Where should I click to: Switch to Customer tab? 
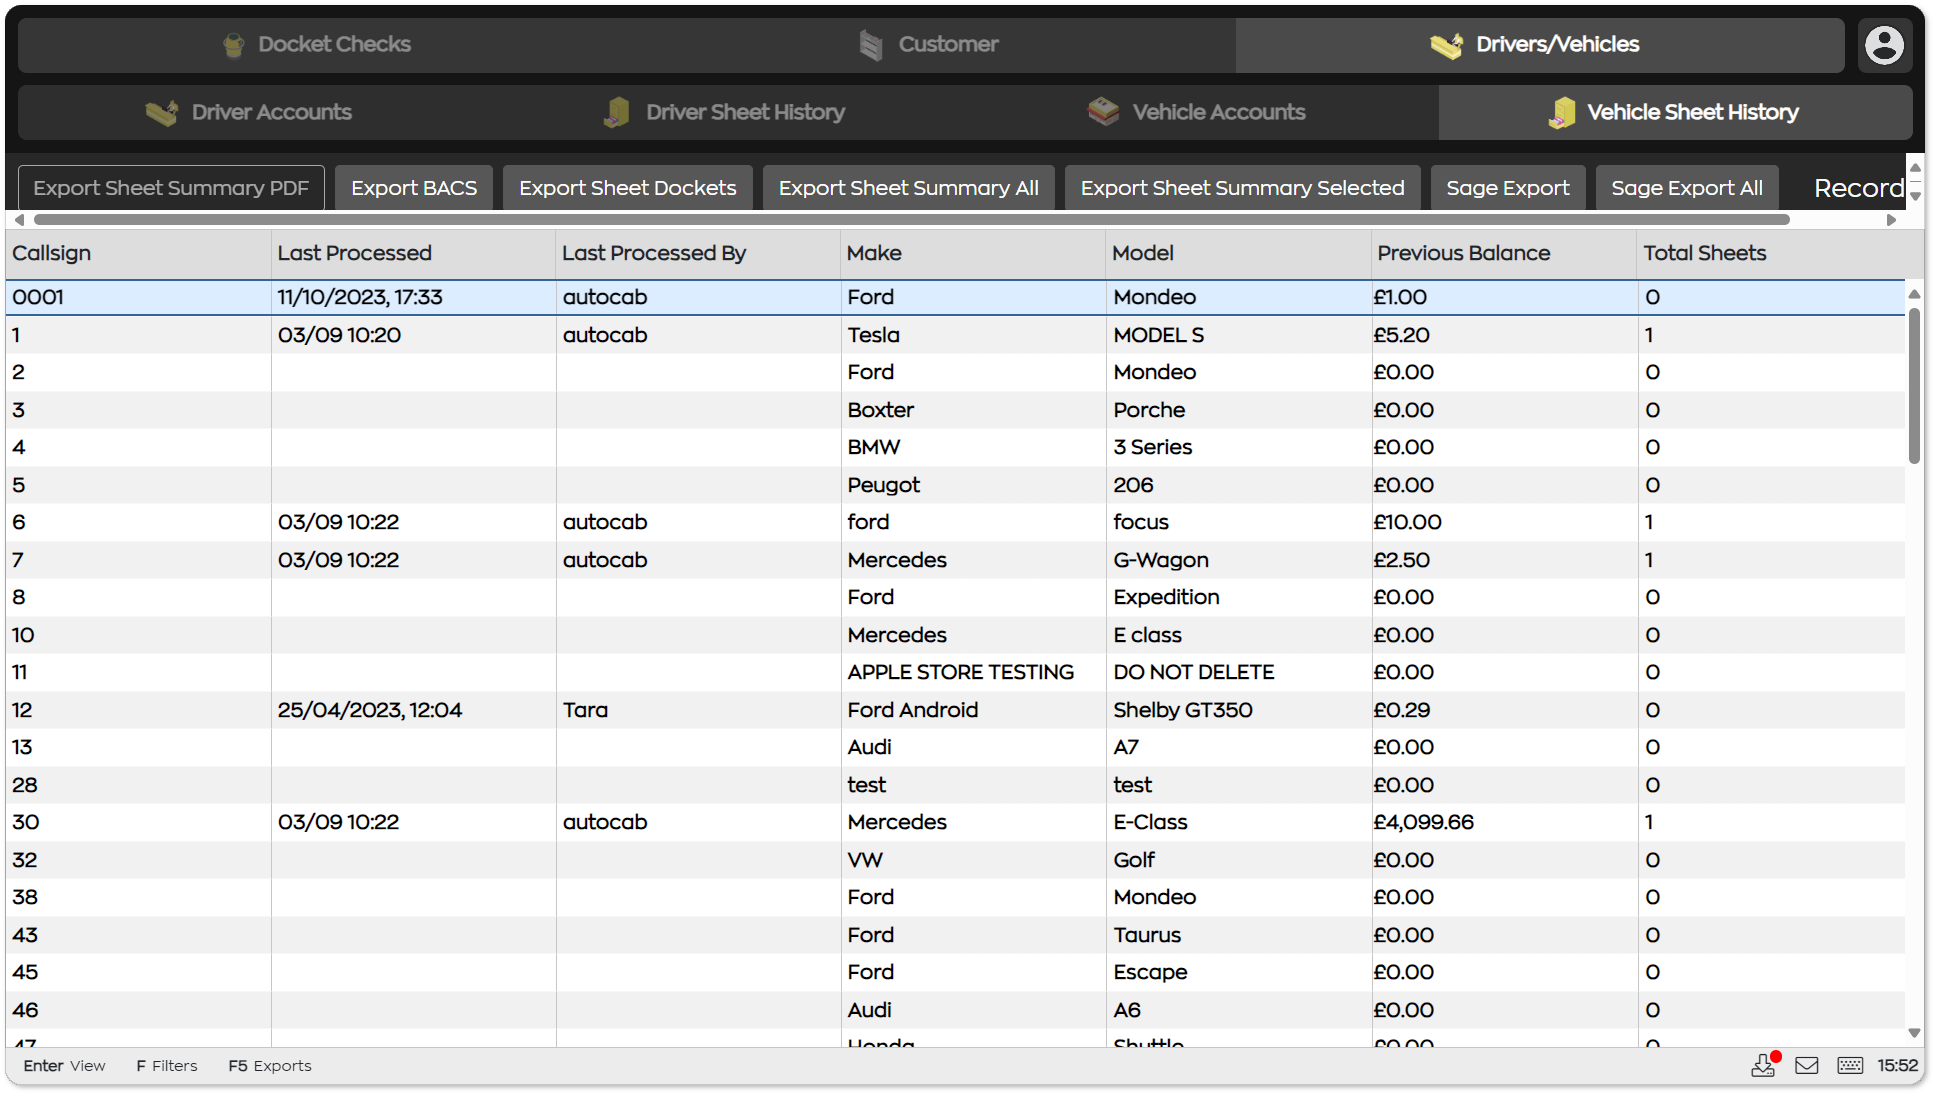pos(930,45)
